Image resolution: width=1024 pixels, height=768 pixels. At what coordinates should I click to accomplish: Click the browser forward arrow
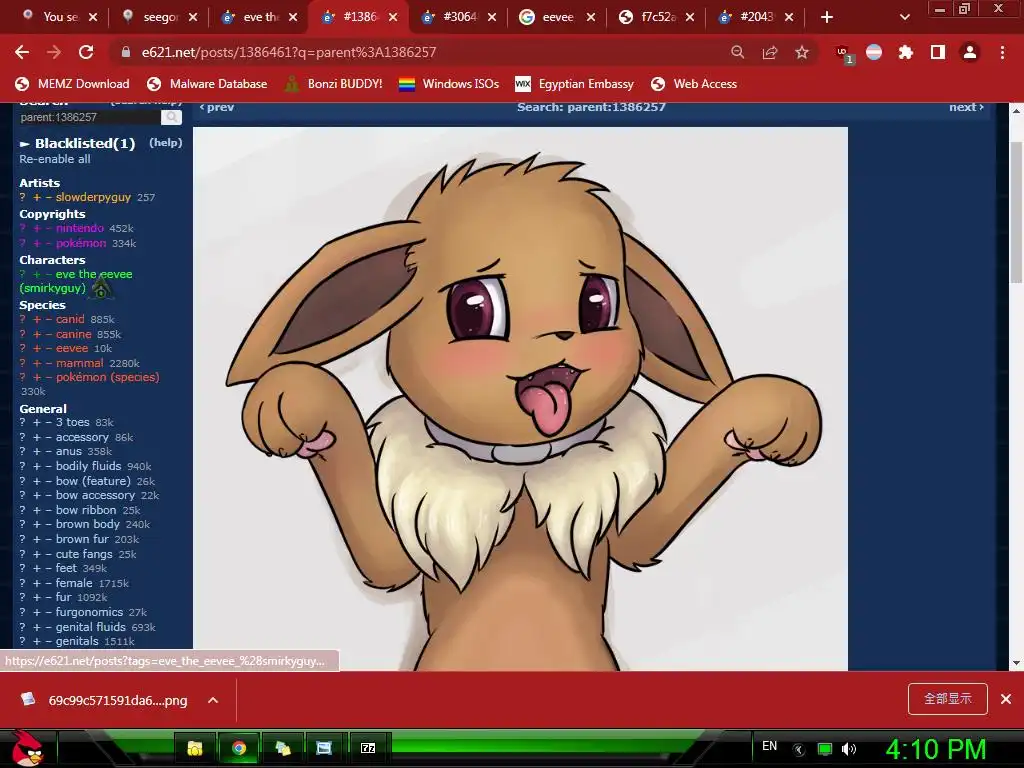(54, 52)
